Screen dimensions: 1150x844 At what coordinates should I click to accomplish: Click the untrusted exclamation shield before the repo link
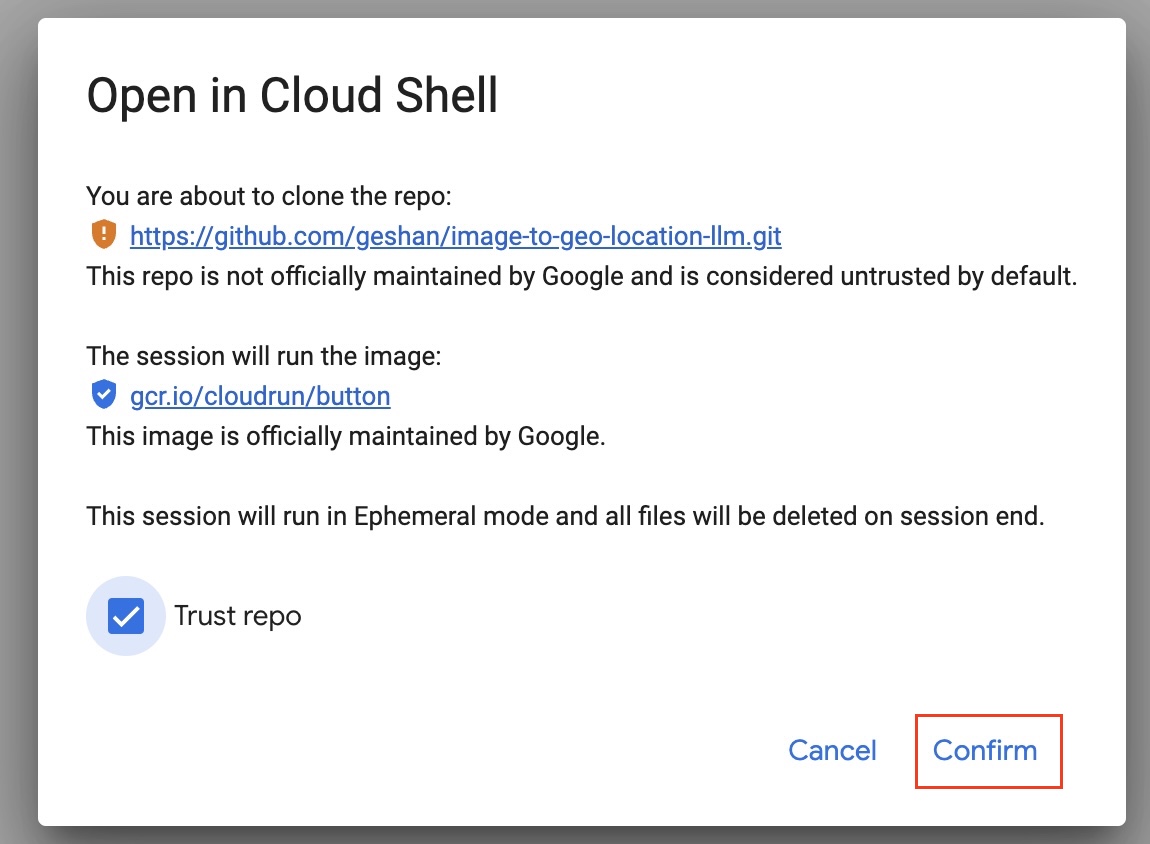(104, 236)
